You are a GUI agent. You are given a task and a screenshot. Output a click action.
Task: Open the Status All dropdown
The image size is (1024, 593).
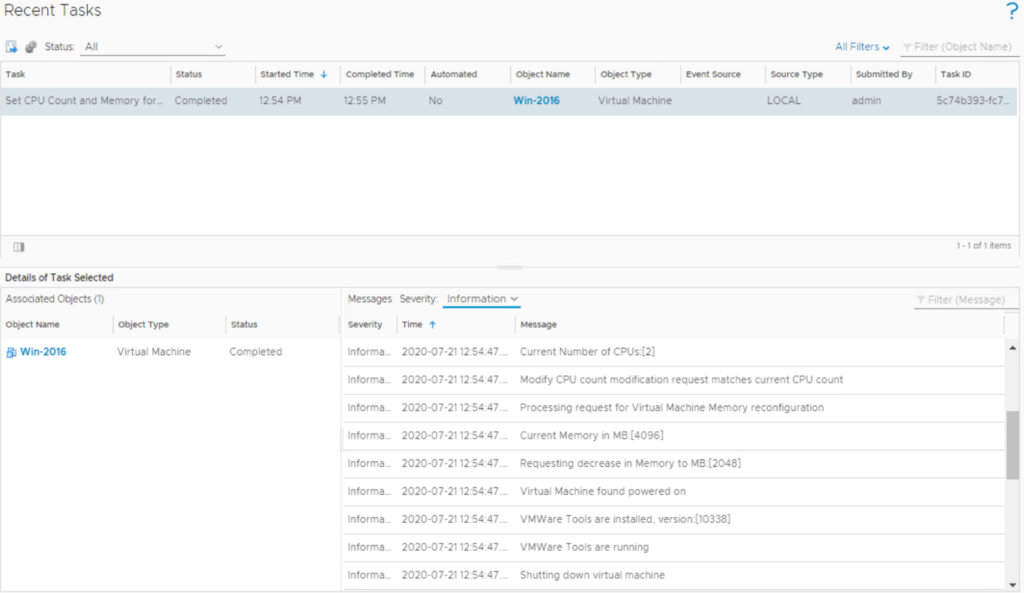154,47
